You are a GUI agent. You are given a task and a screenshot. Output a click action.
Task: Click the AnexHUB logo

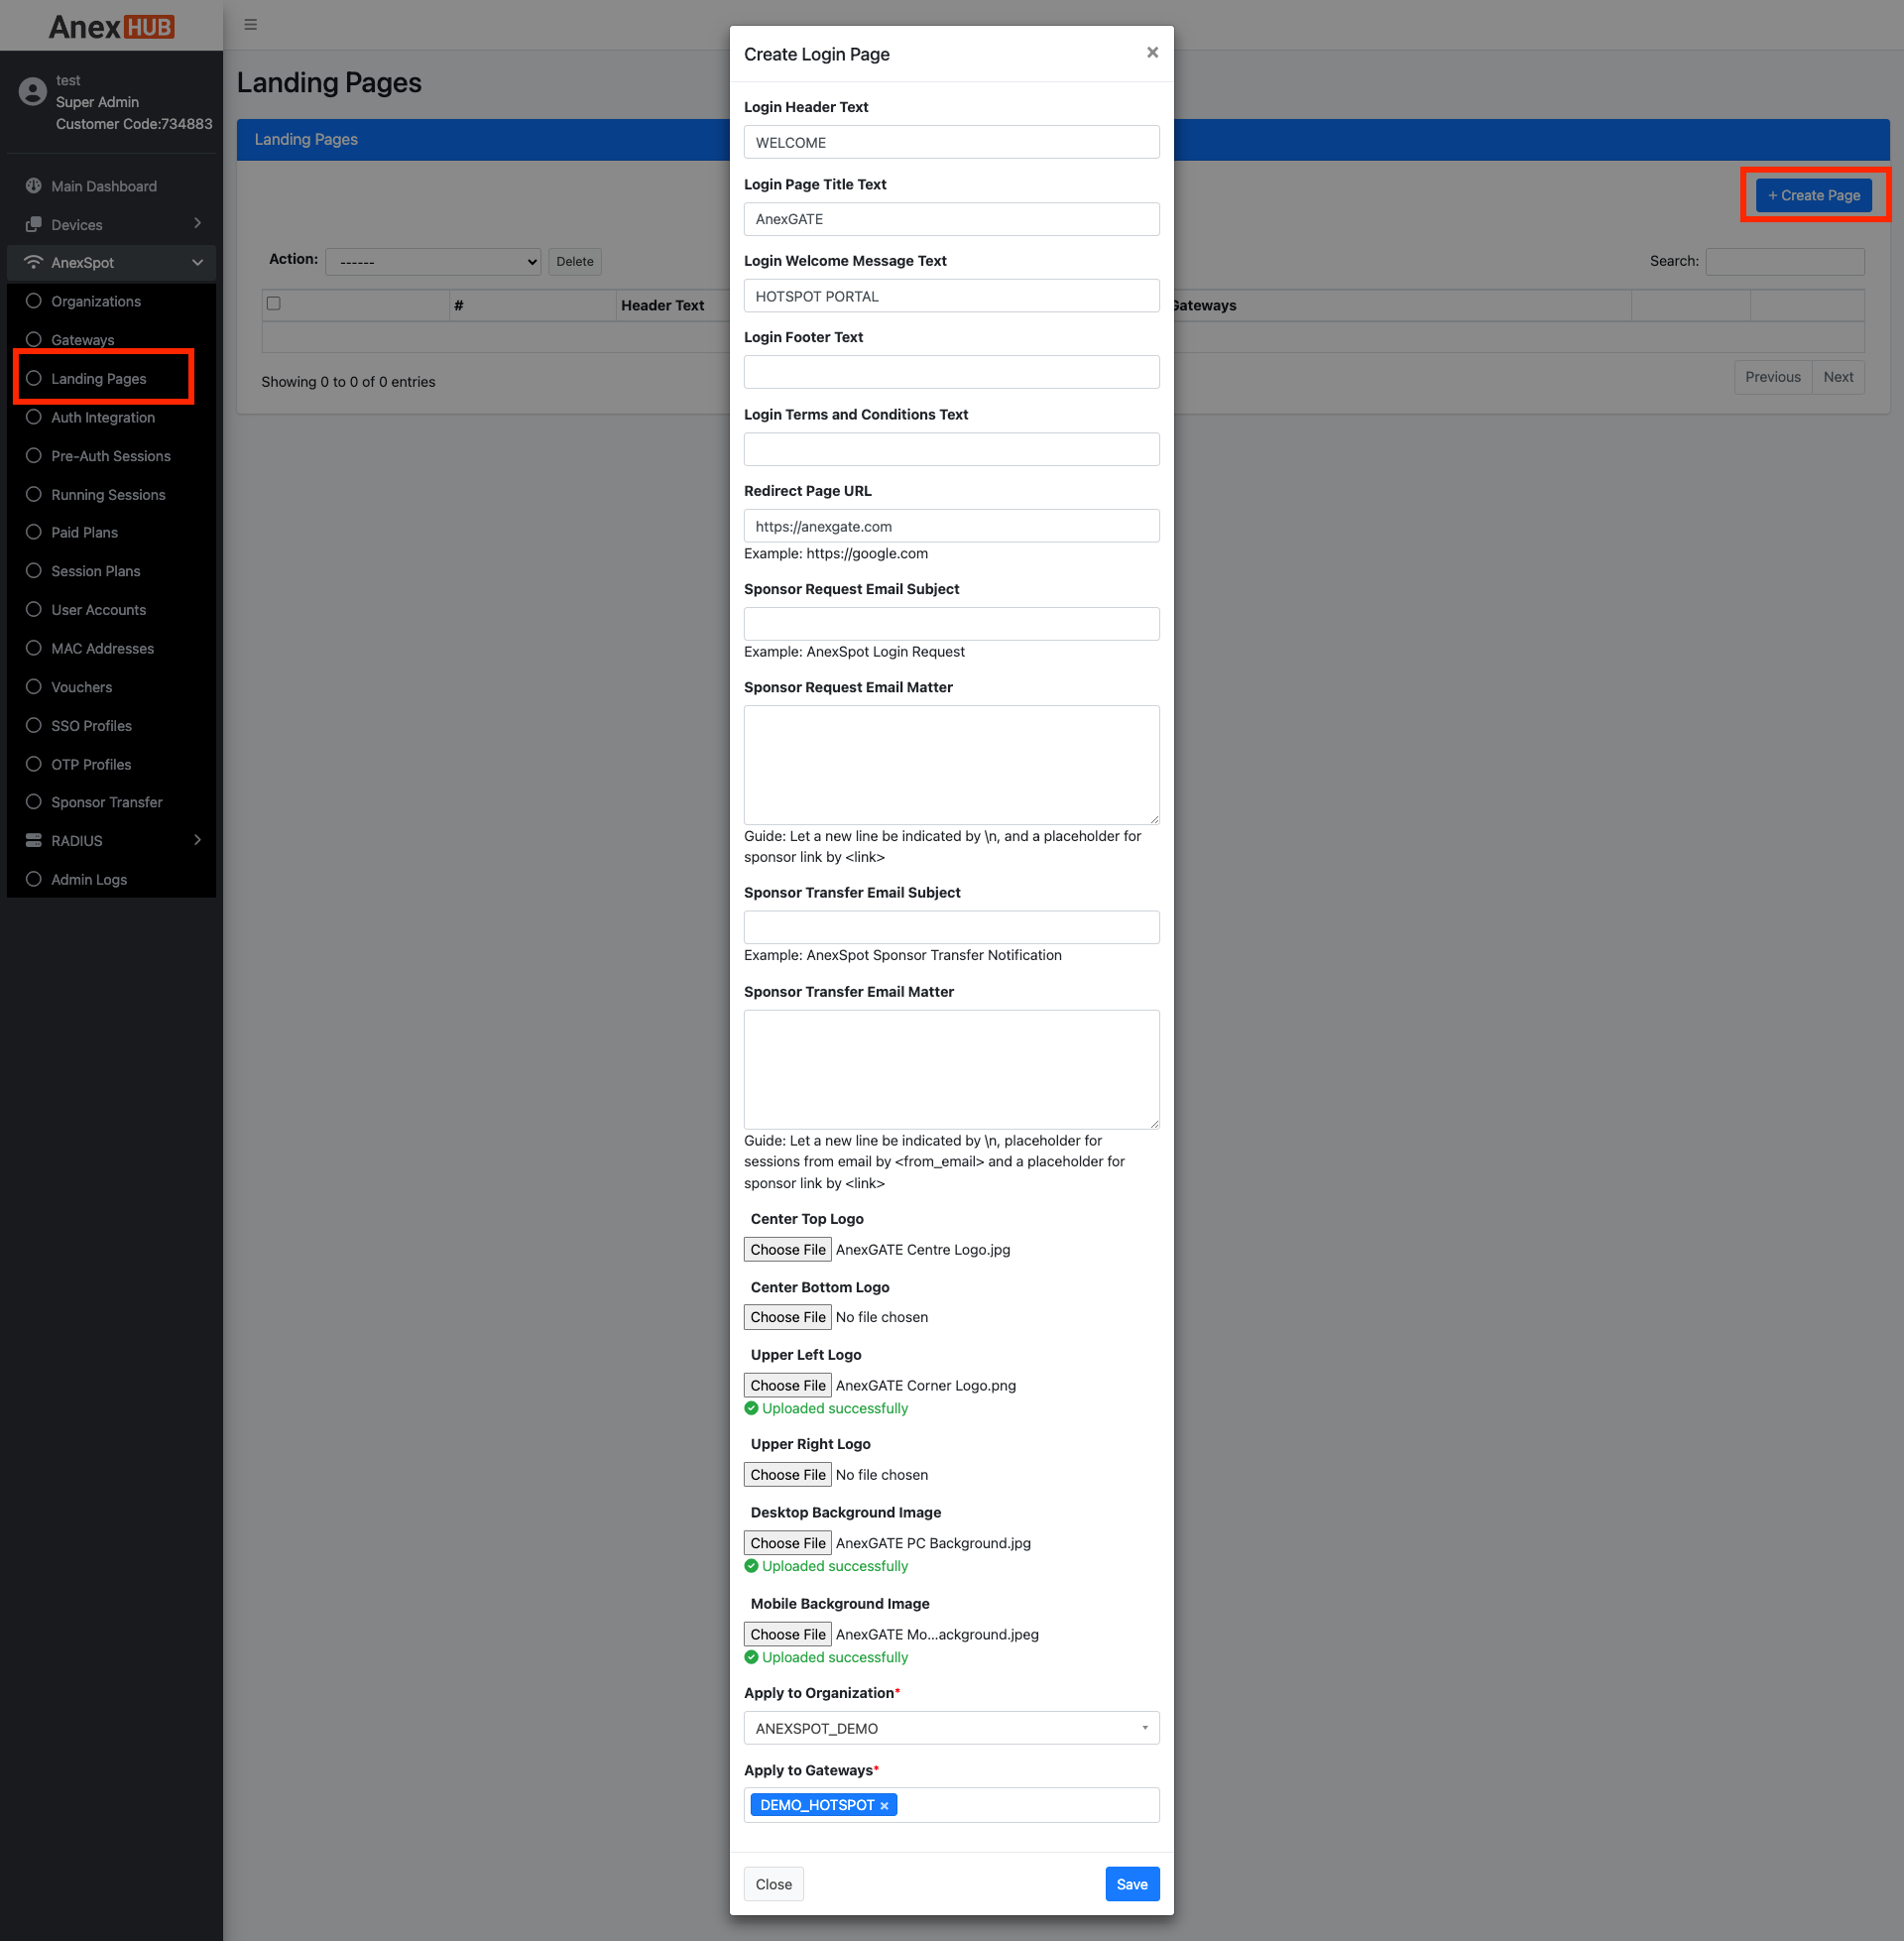pos(110,26)
